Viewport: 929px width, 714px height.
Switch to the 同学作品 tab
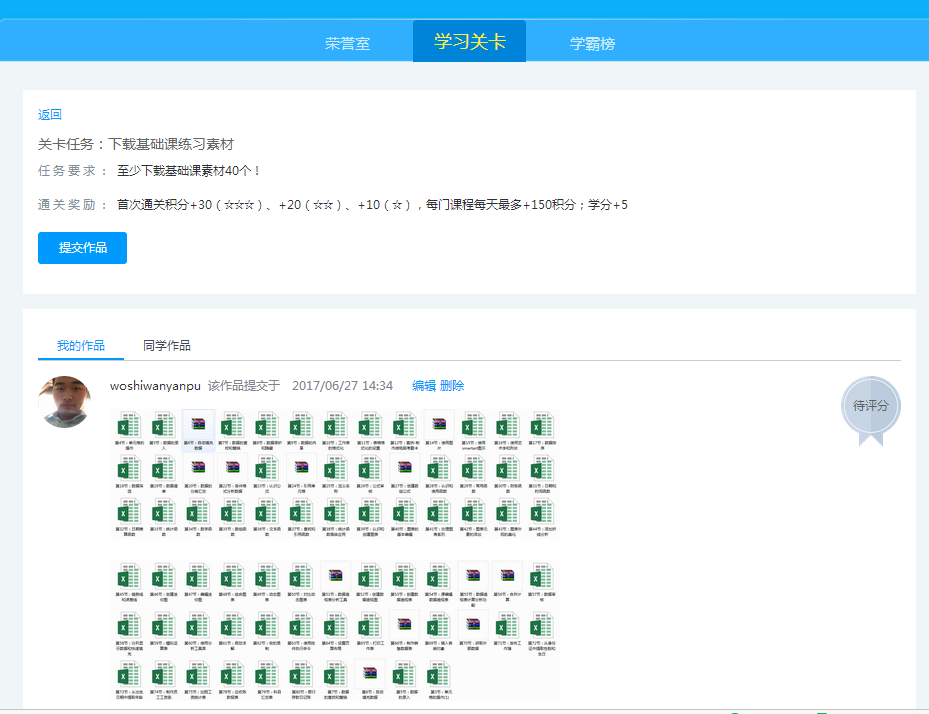tap(167, 346)
